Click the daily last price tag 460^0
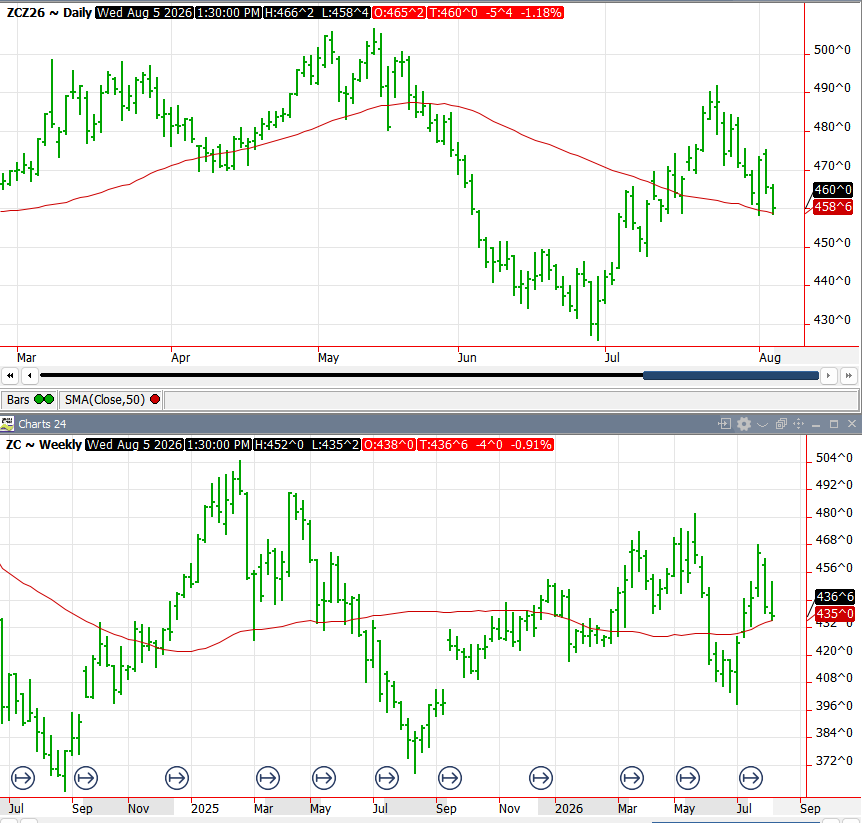 833,190
